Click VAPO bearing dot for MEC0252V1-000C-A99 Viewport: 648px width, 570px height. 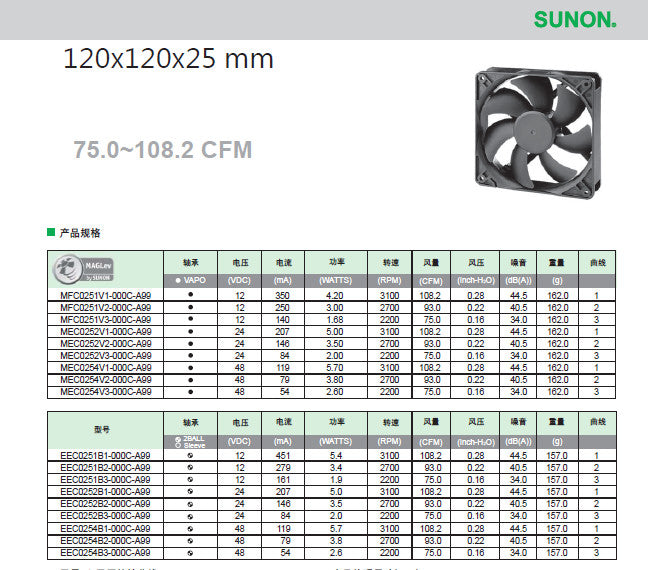click(191, 331)
